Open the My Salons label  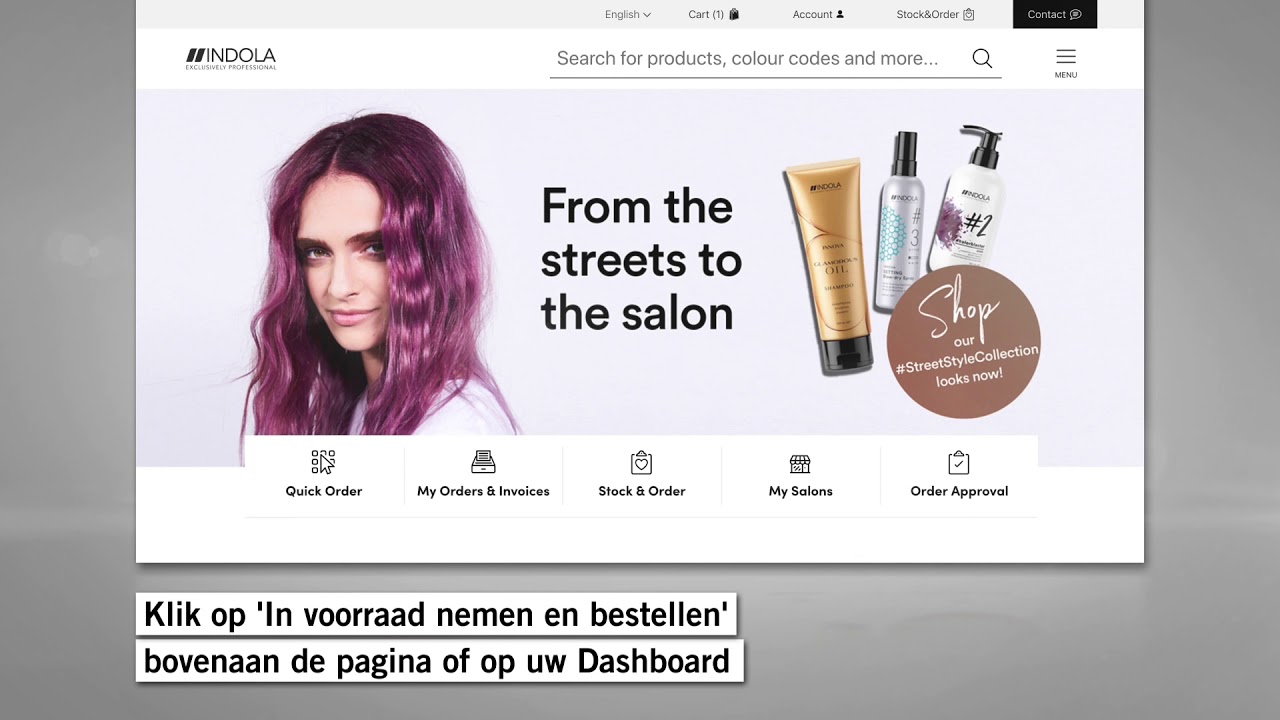pos(800,491)
